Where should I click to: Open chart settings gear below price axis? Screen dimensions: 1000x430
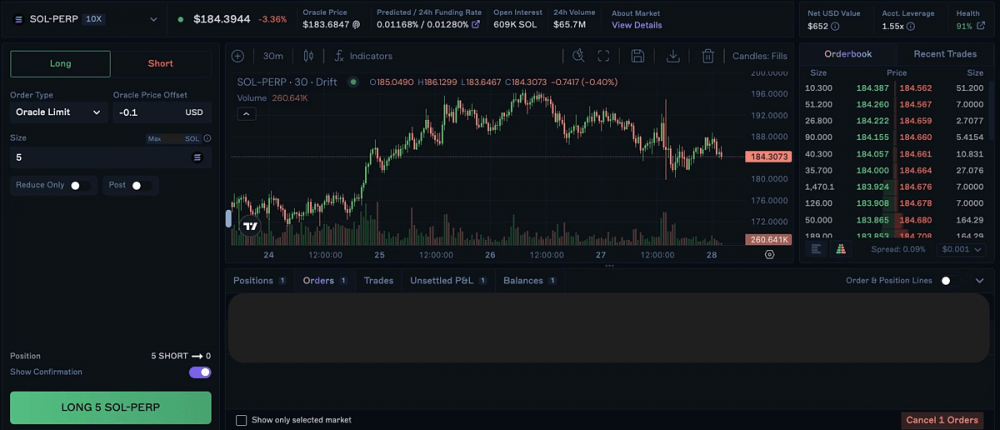[x=770, y=255]
